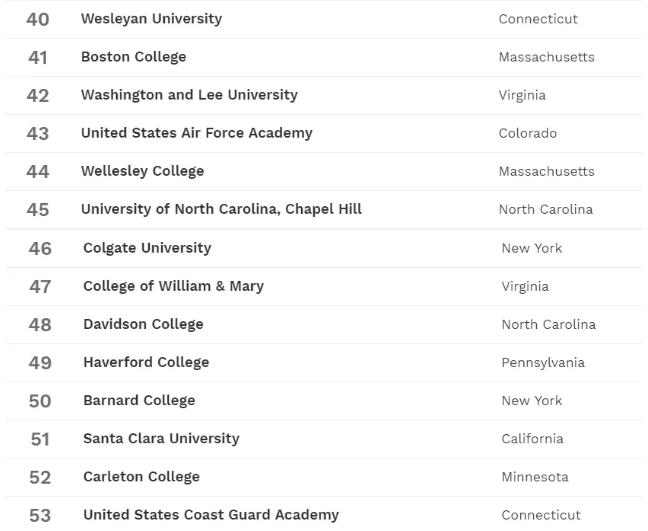Open University of North Carolina, Chapel Hill
The image size is (648, 531).
pos(221,209)
